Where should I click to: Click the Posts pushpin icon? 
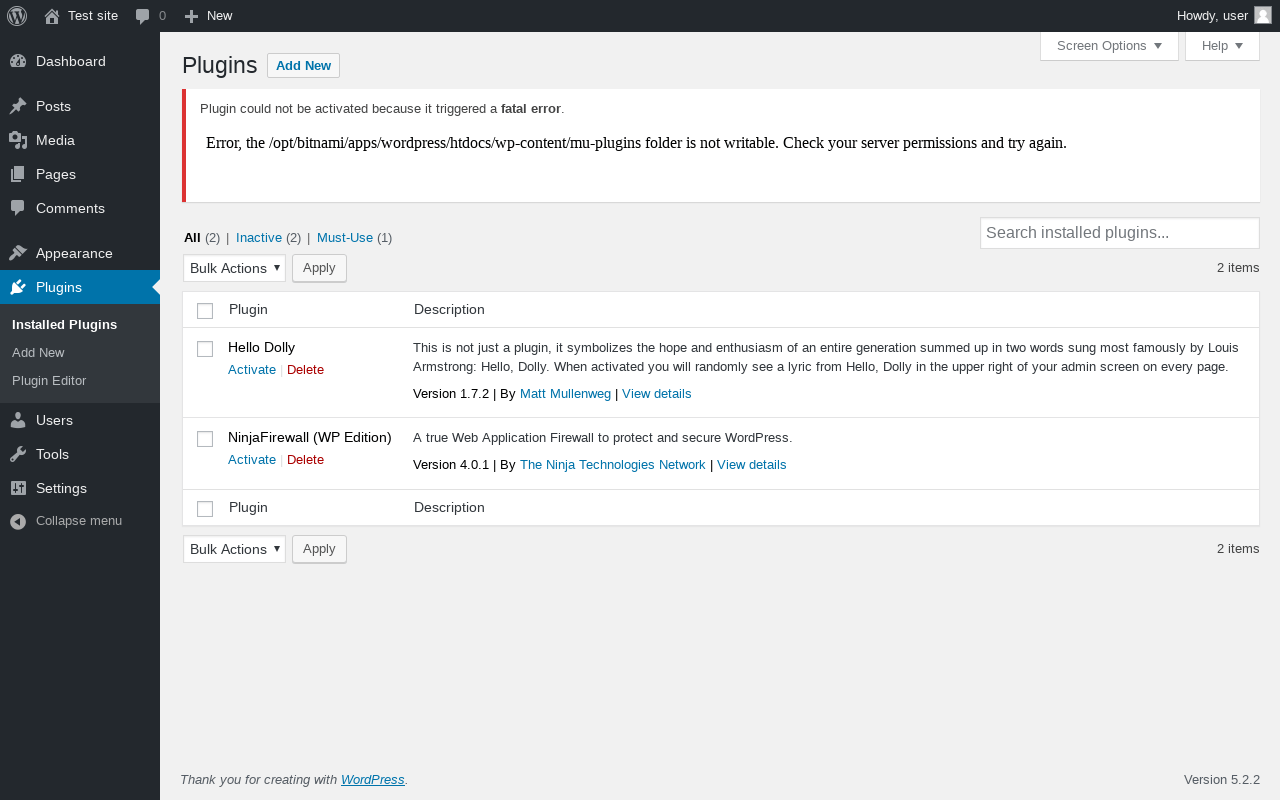click(x=18, y=106)
